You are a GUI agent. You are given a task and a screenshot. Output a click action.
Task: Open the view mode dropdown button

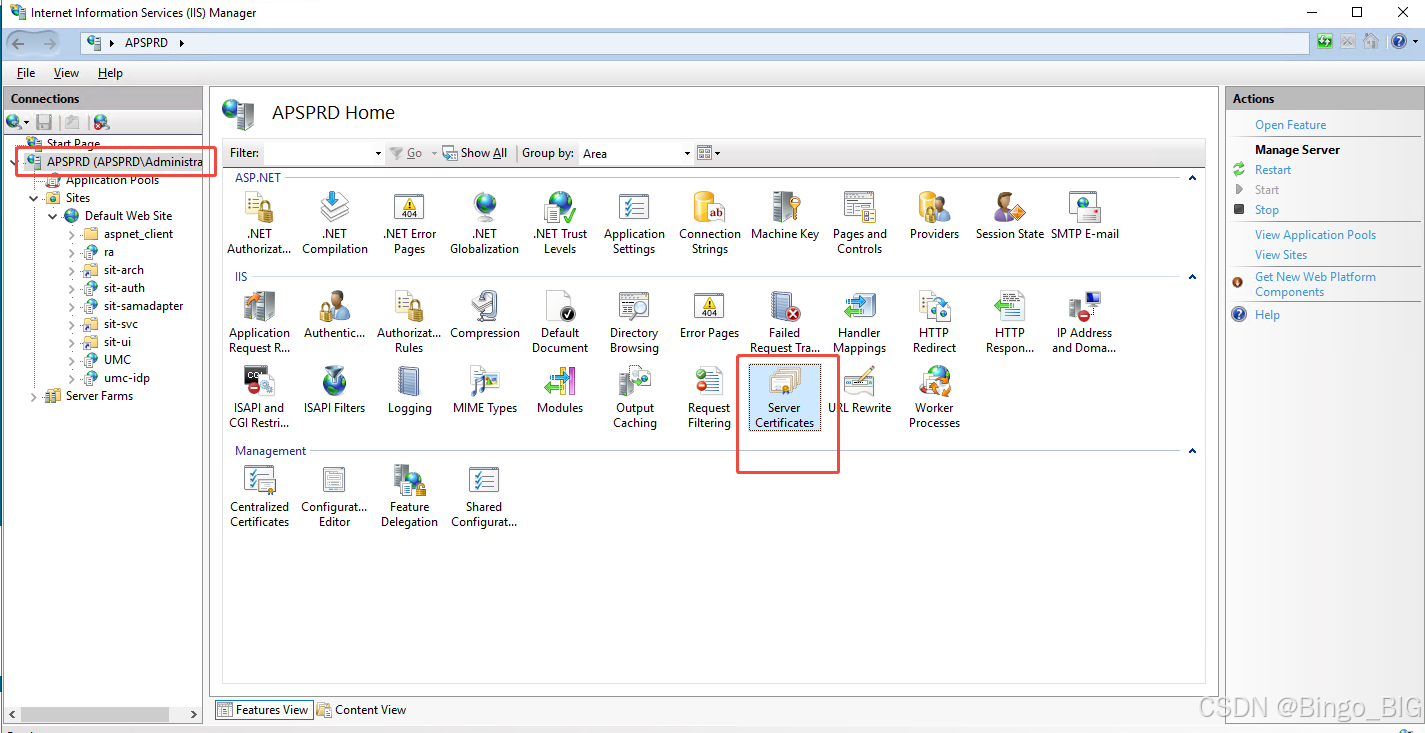point(709,153)
